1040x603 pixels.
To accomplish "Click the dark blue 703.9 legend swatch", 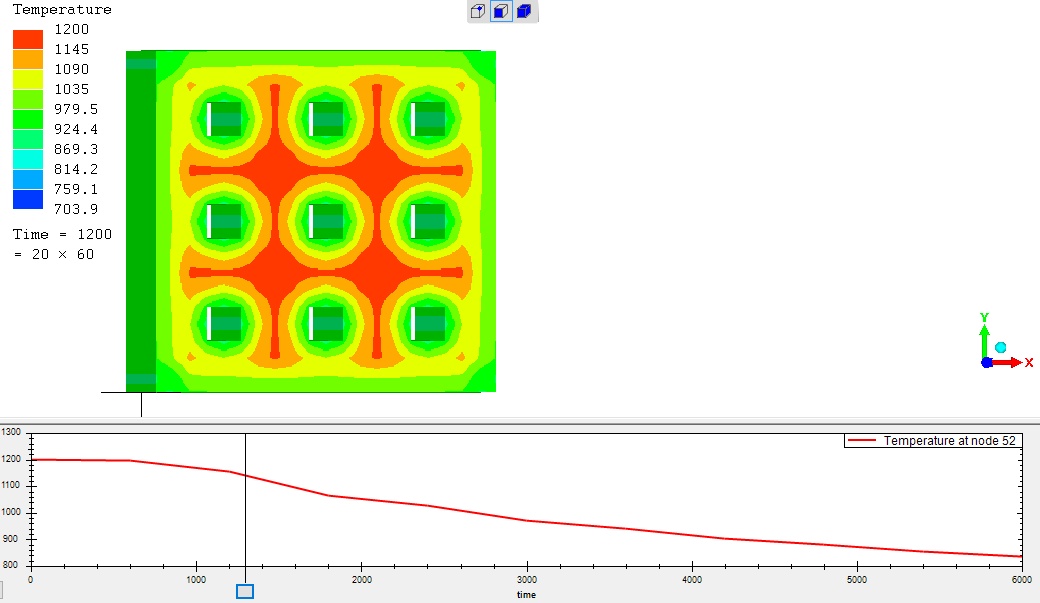I will [27, 199].
